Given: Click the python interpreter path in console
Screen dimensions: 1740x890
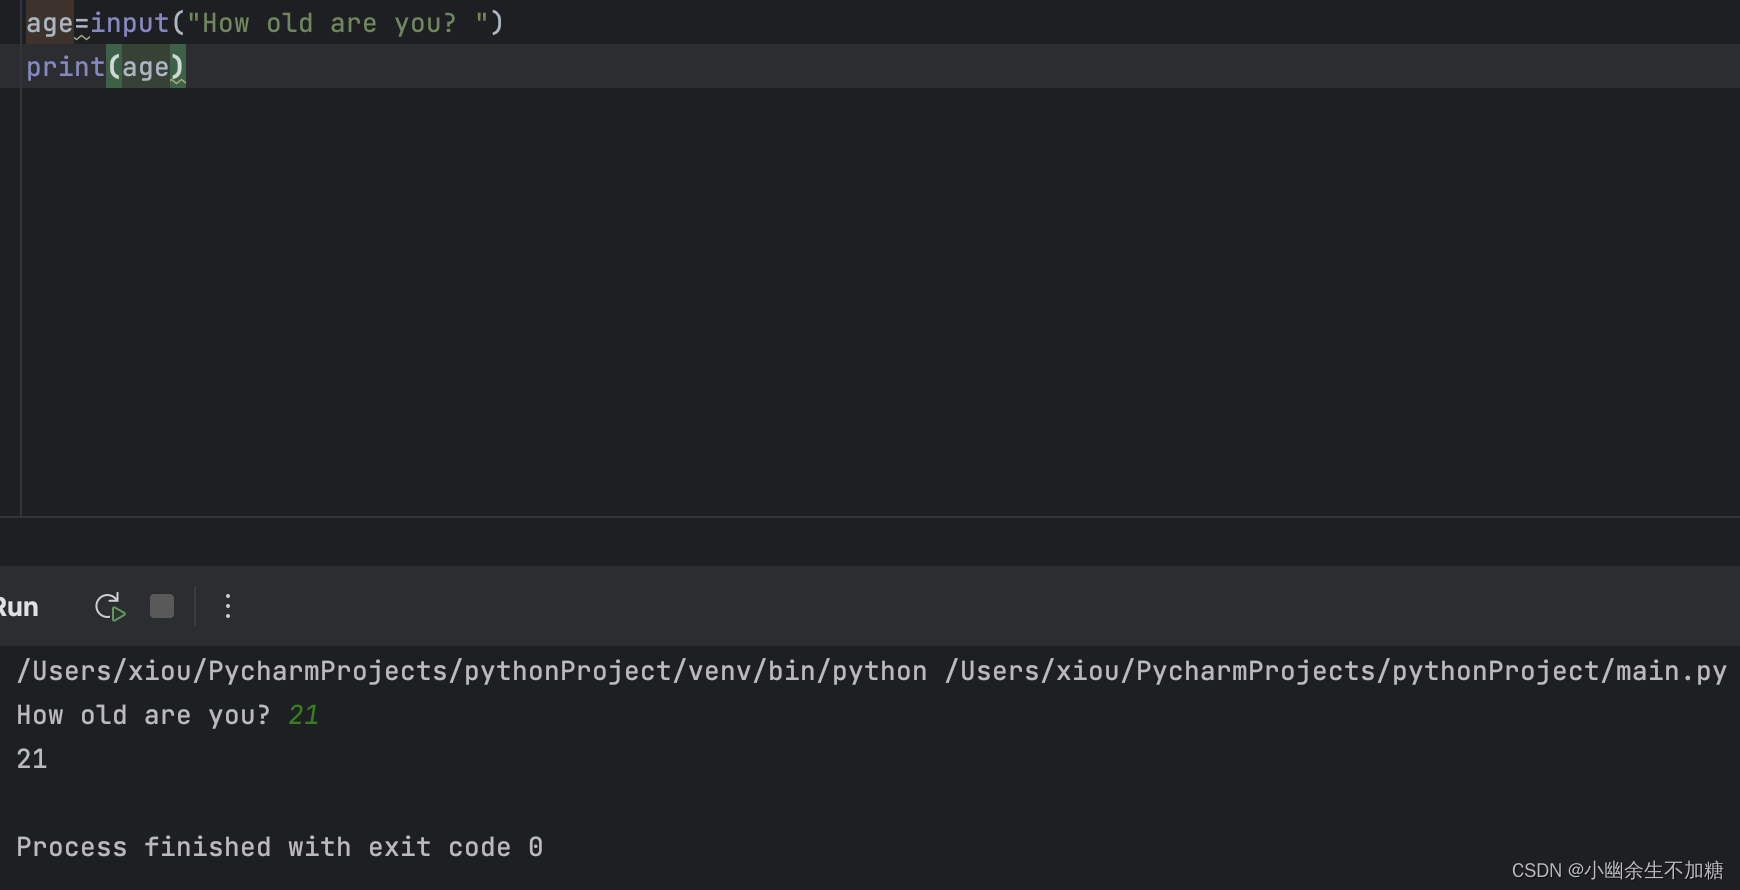Looking at the screenshot, I should [472, 671].
